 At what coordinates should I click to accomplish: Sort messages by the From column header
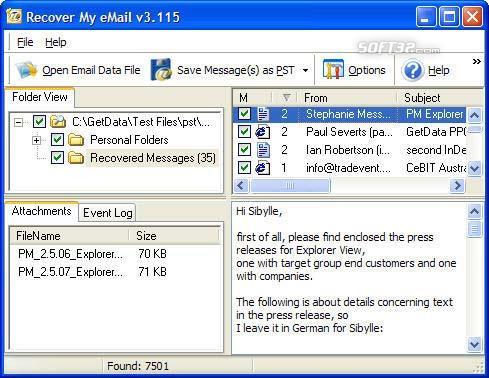point(348,98)
